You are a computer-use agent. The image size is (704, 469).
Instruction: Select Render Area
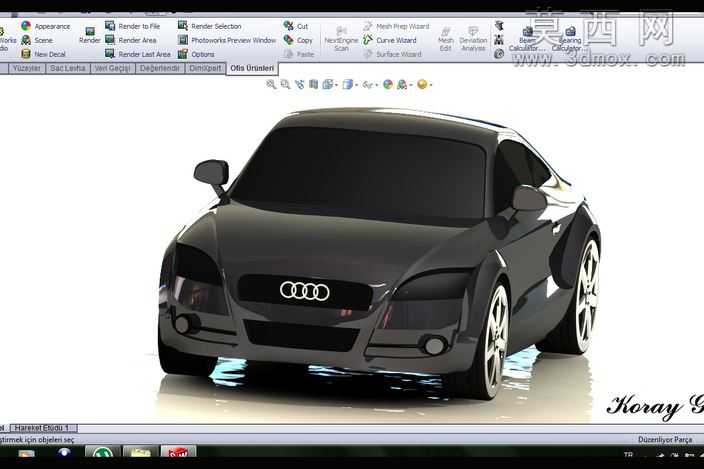pyautogui.click(x=131, y=40)
